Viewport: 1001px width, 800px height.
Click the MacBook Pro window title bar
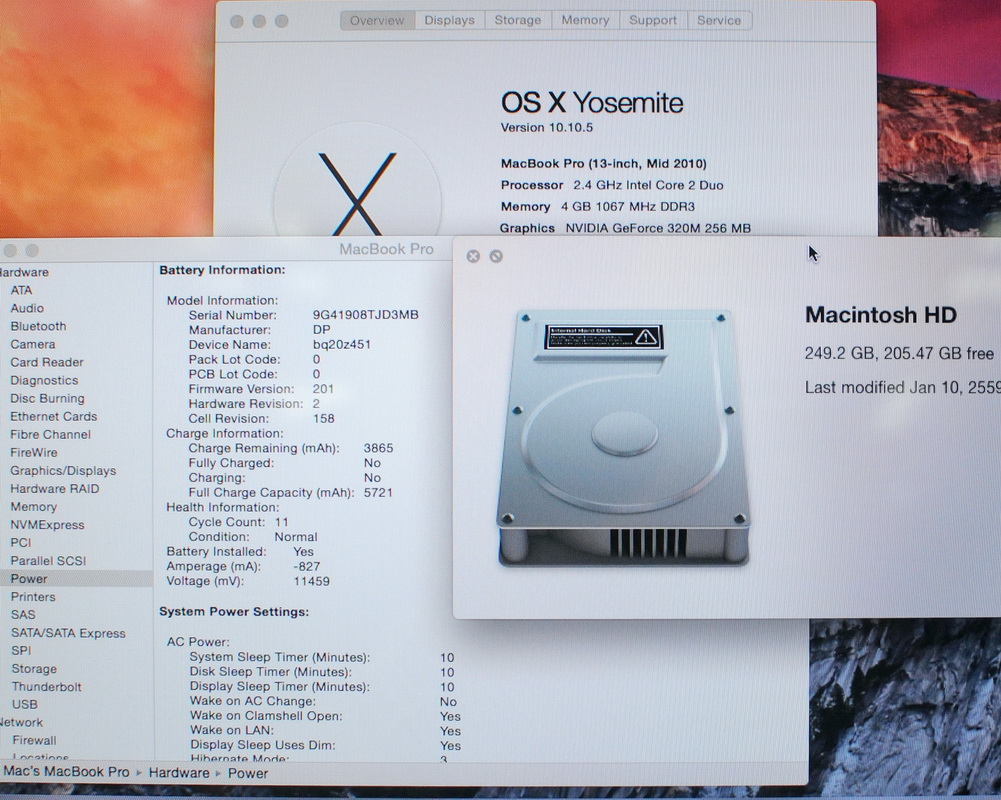[x=386, y=249]
